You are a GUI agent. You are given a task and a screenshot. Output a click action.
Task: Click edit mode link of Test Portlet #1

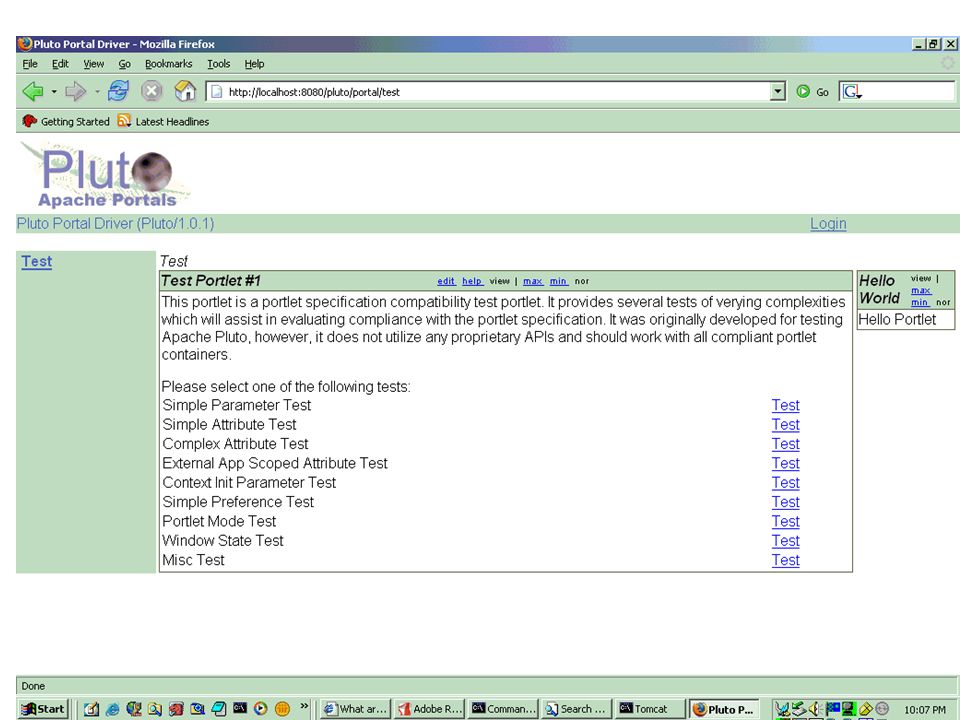click(446, 281)
